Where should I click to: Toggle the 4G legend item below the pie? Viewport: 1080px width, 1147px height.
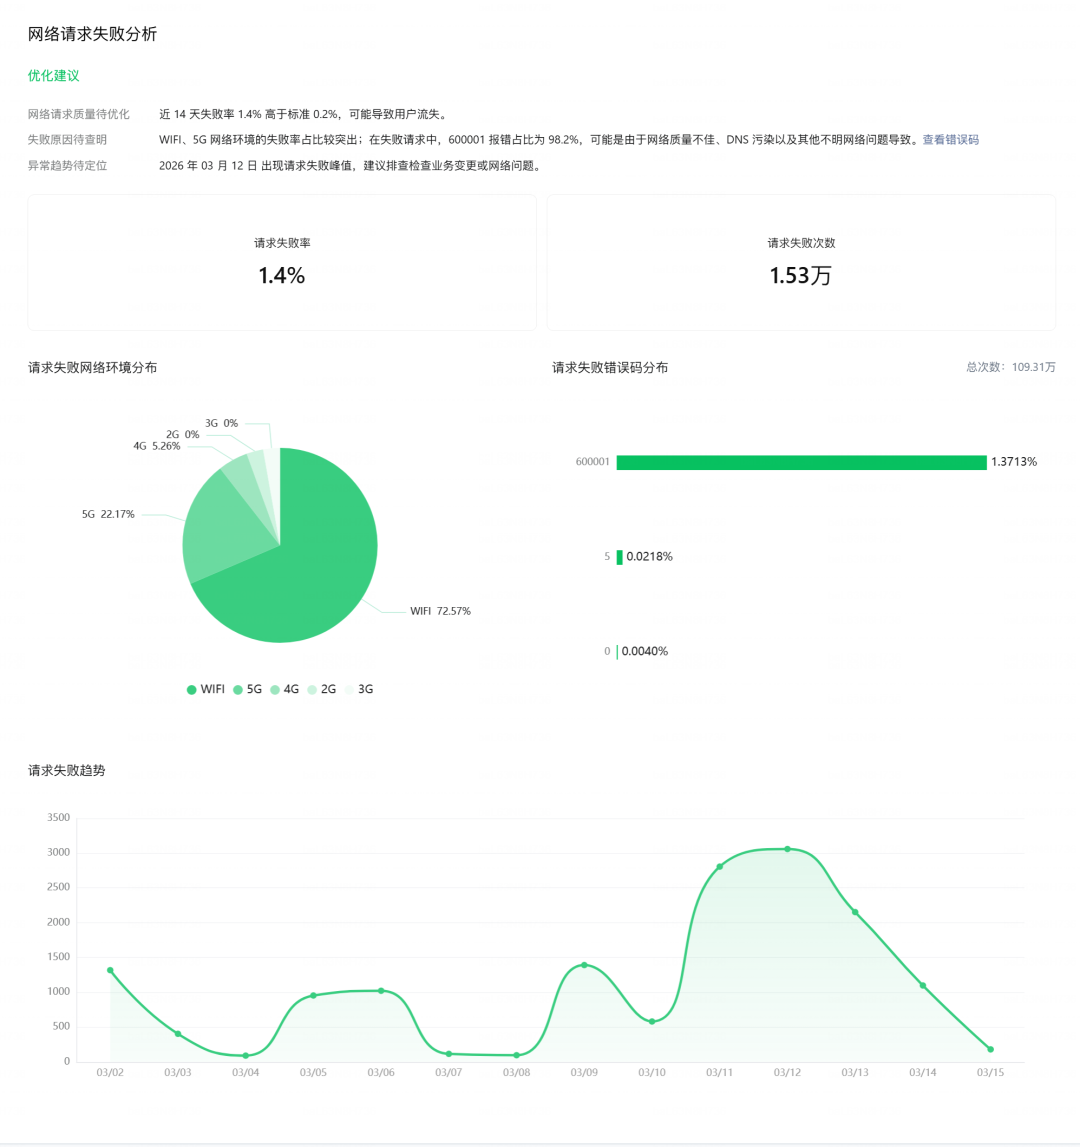285,689
